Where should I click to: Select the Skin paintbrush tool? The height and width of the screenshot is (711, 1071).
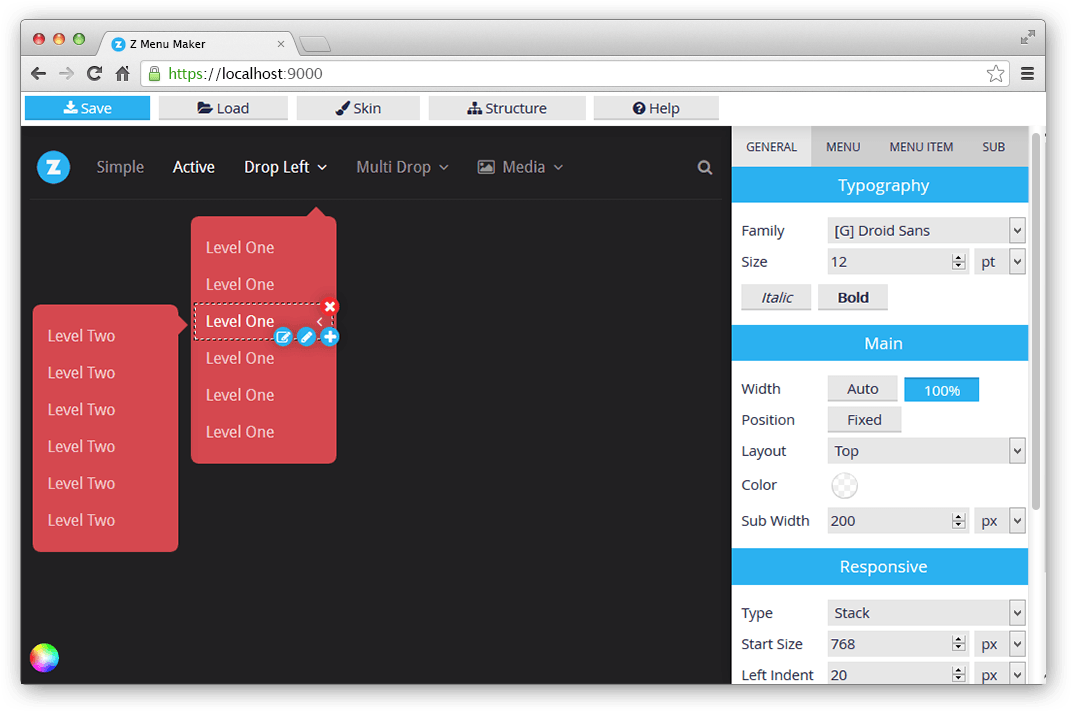(x=358, y=107)
